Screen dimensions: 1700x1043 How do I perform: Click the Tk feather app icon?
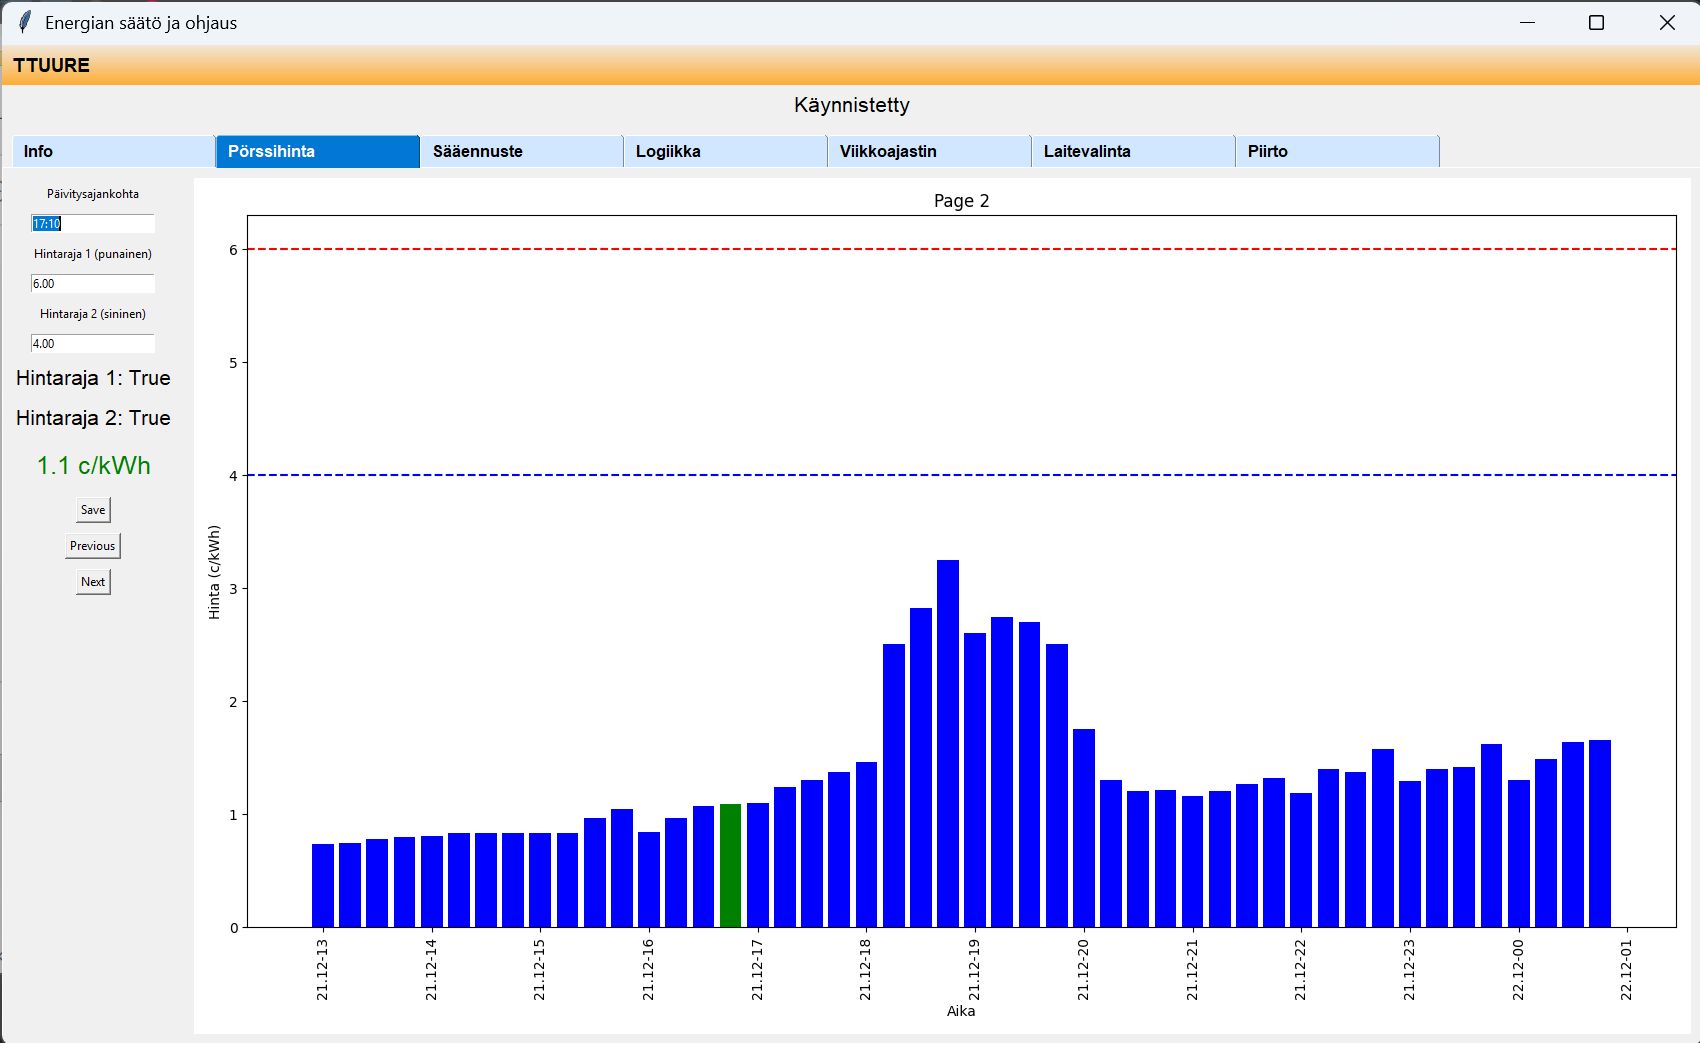(24, 22)
